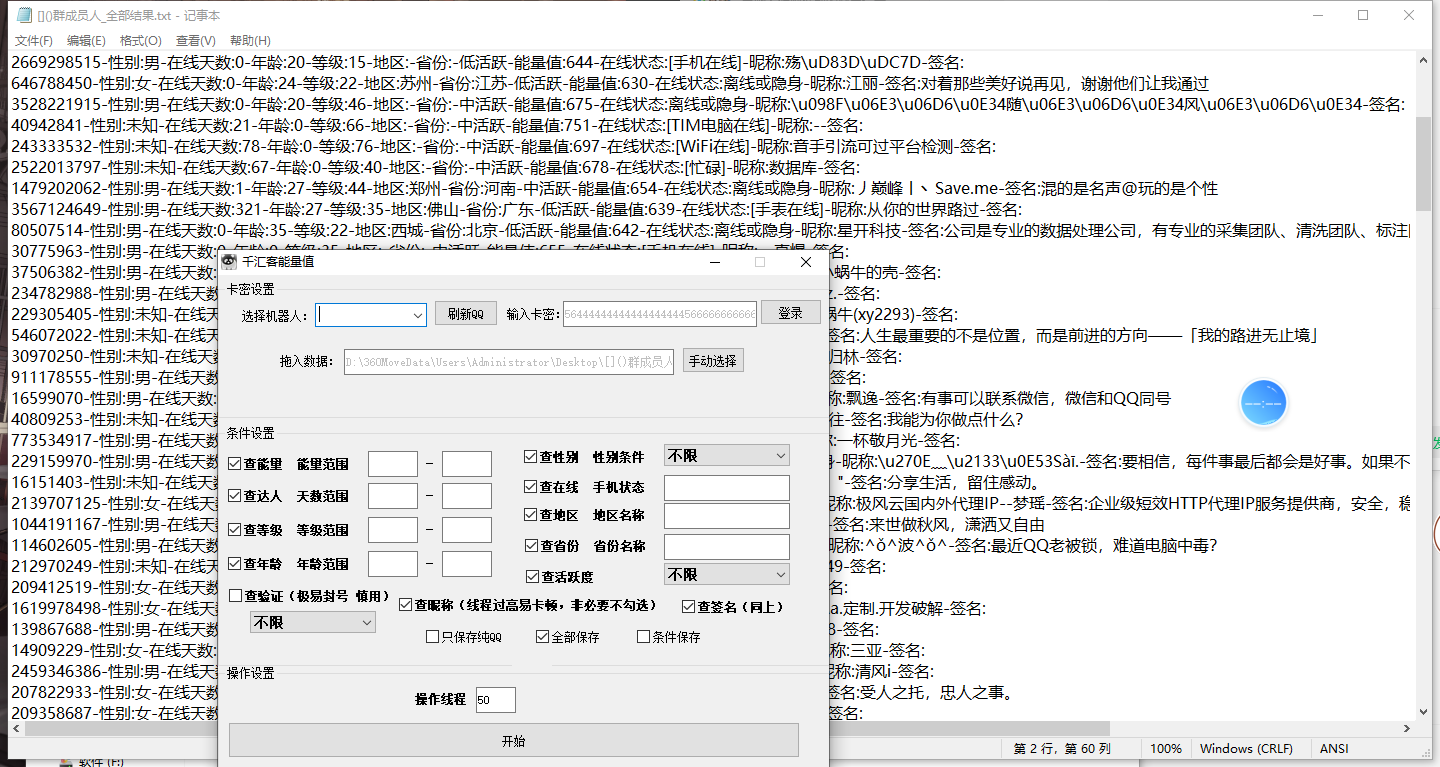Check the 只保存纯QQ option
This screenshot has width=1440, height=767.
[432, 637]
